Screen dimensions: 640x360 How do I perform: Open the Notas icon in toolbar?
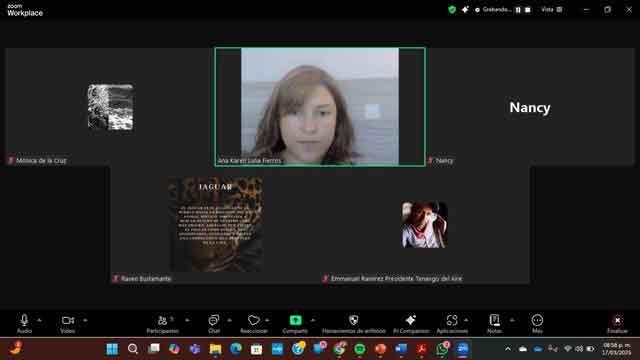pos(494,324)
